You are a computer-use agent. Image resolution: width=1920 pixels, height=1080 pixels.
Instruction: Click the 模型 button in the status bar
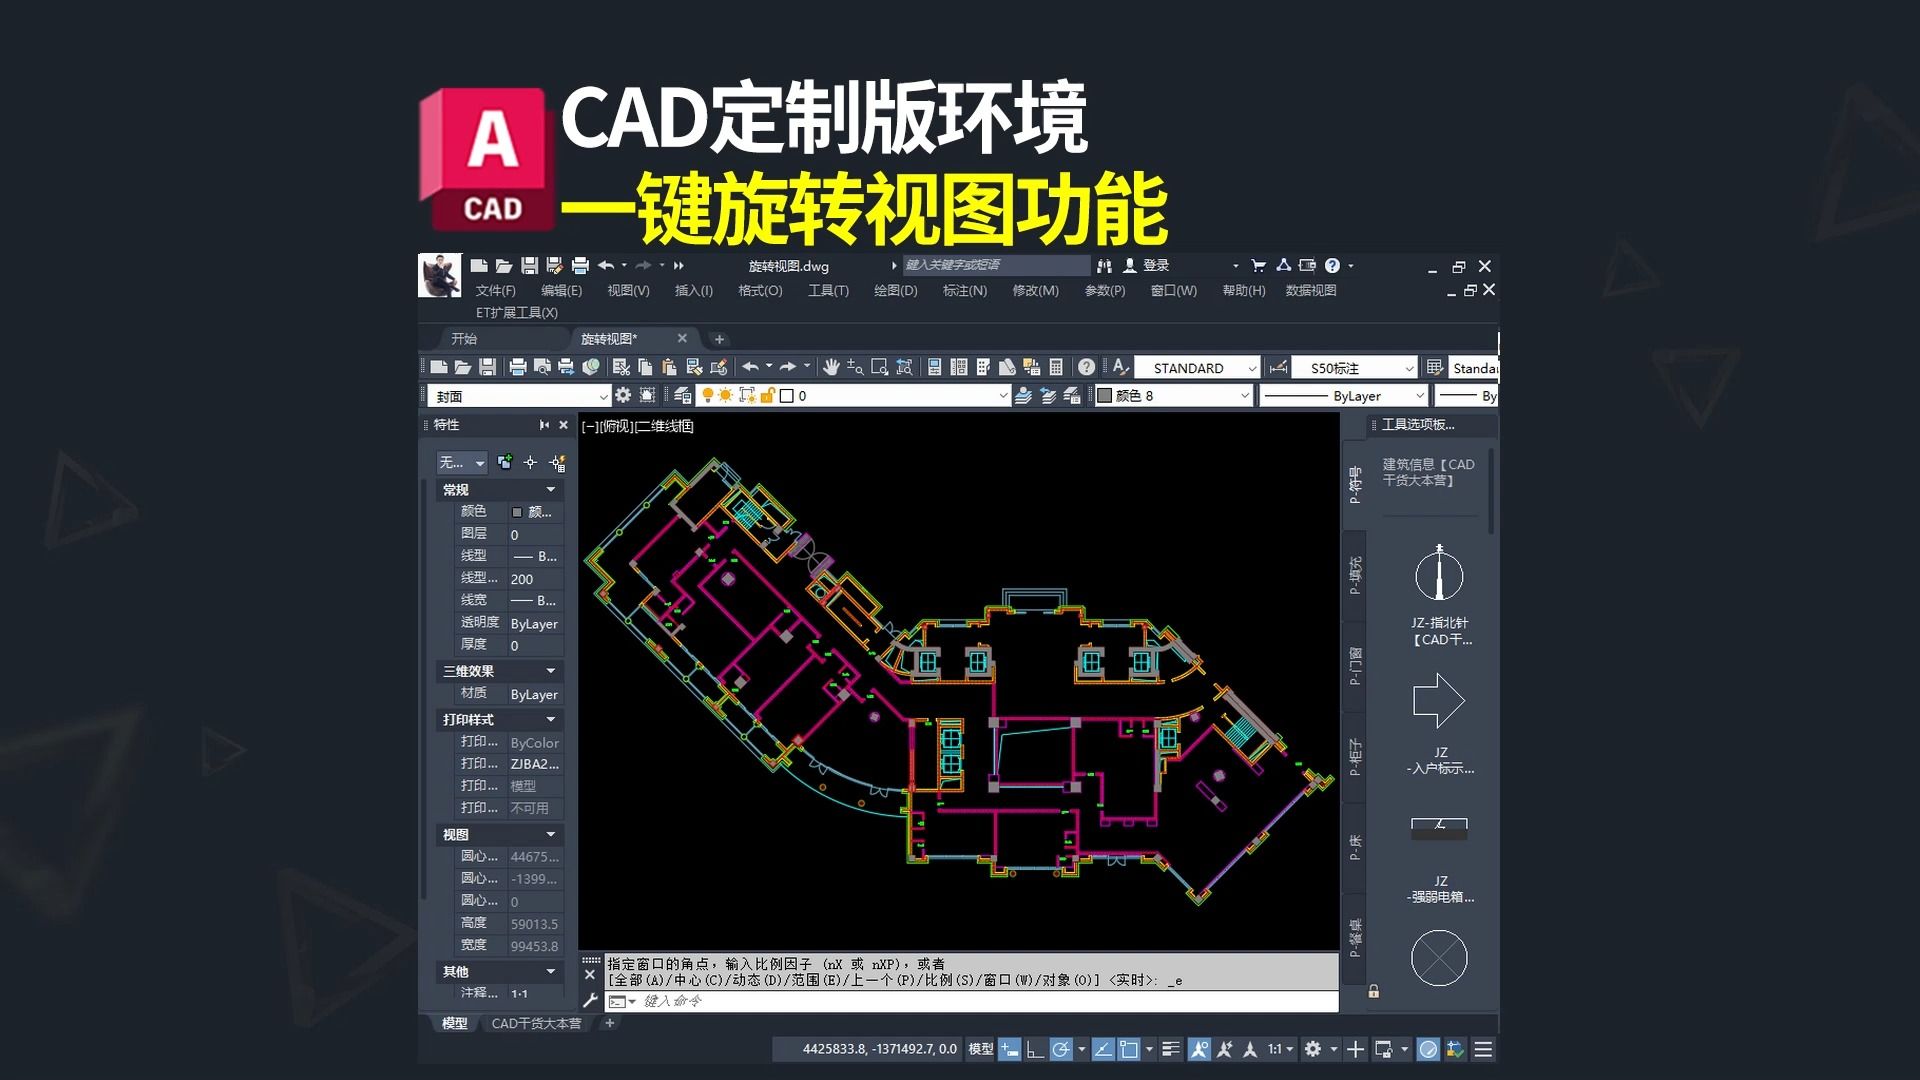click(981, 1049)
